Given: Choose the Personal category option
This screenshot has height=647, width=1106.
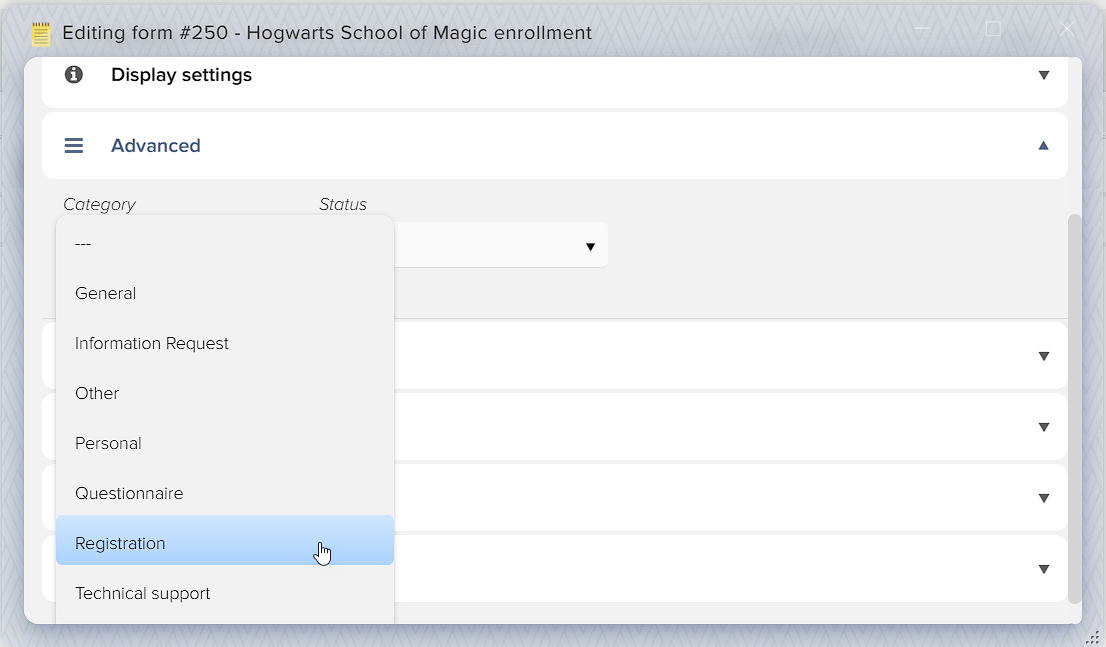Looking at the screenshot, I should (224, 444).
